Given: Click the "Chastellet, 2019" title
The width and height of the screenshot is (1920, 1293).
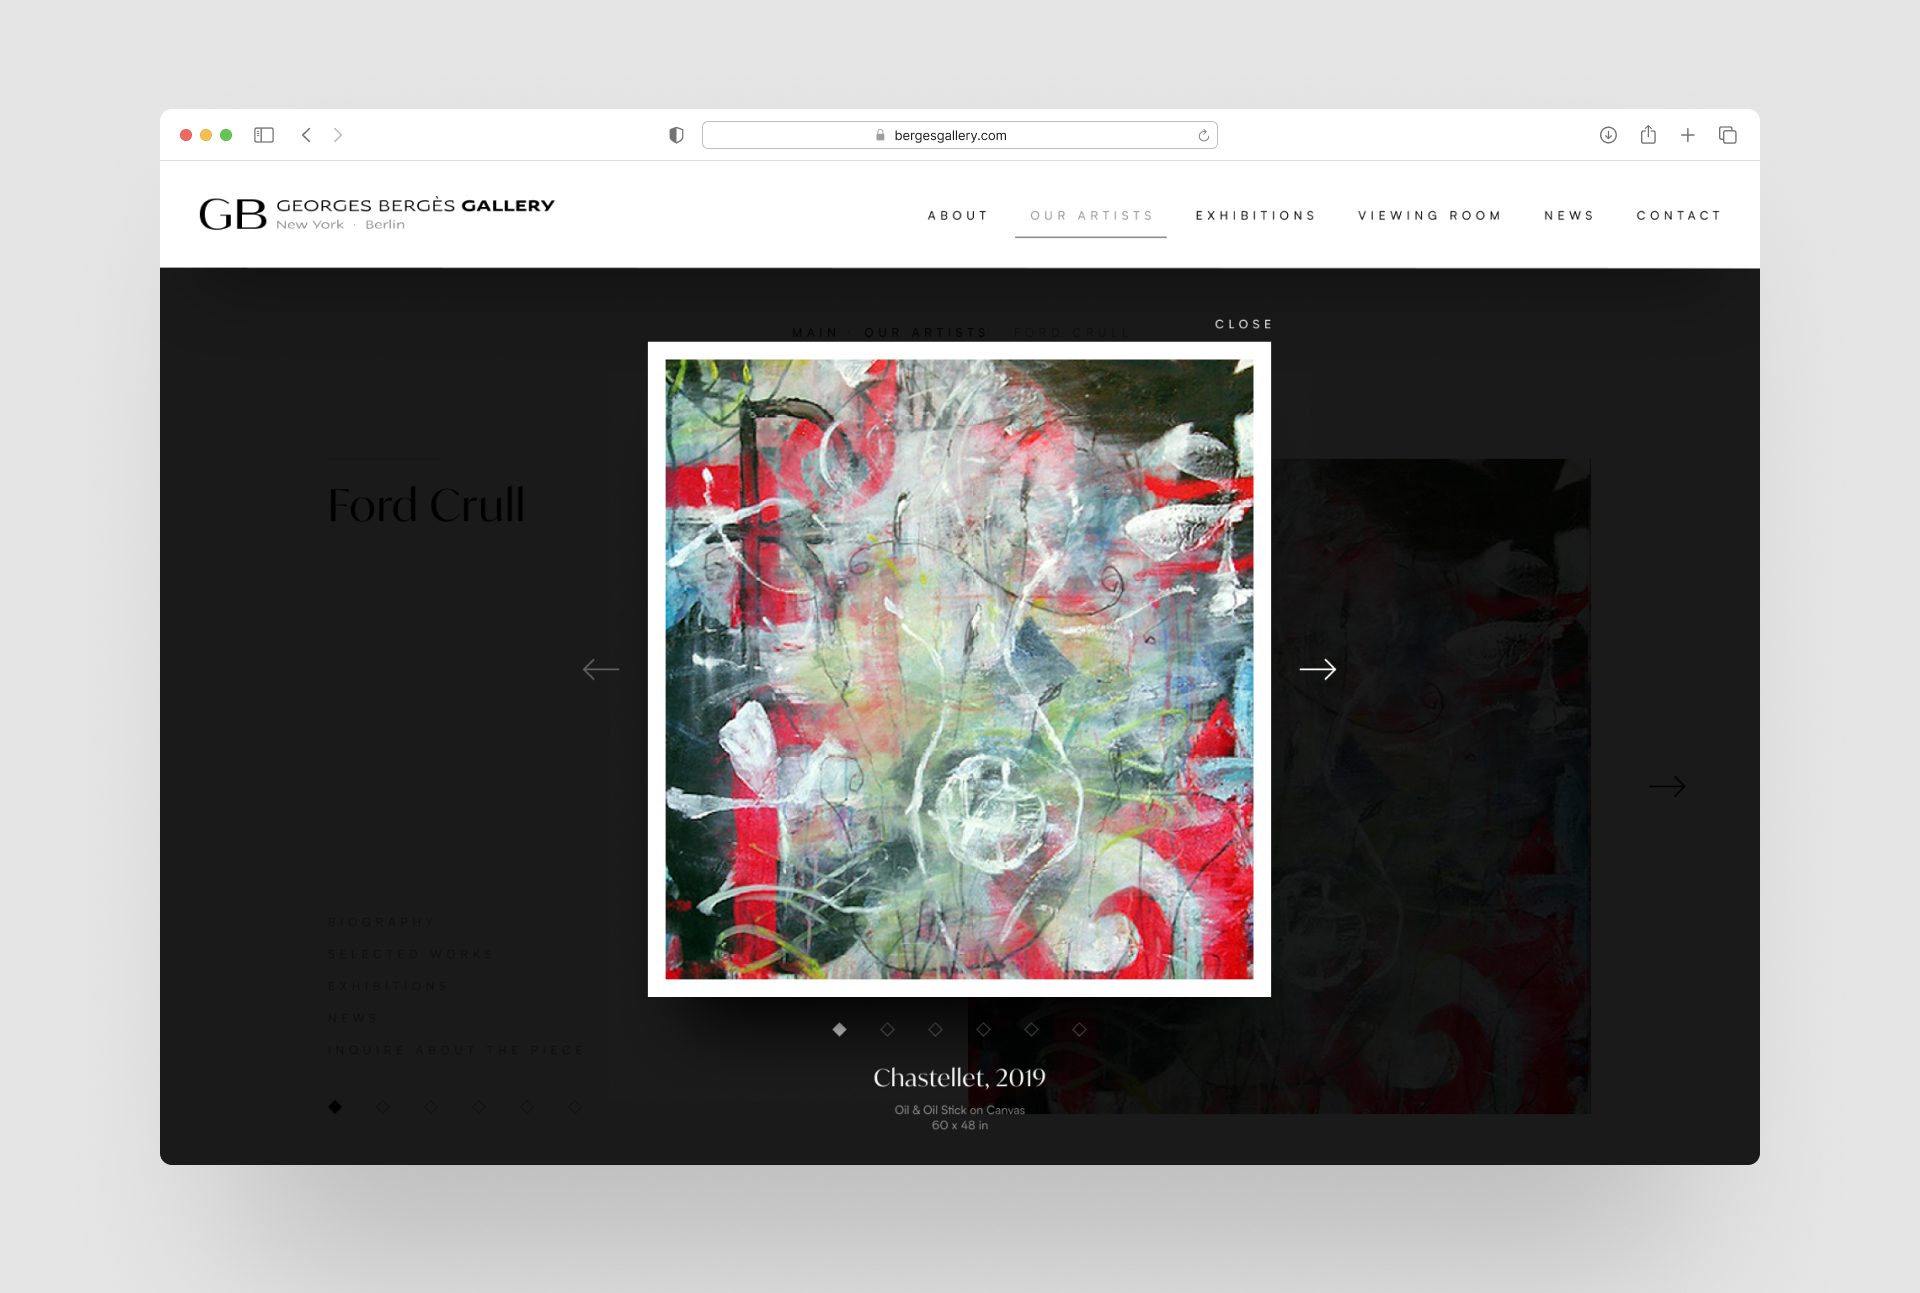Looking at the screenshot, I should (x=959, y=1077).
